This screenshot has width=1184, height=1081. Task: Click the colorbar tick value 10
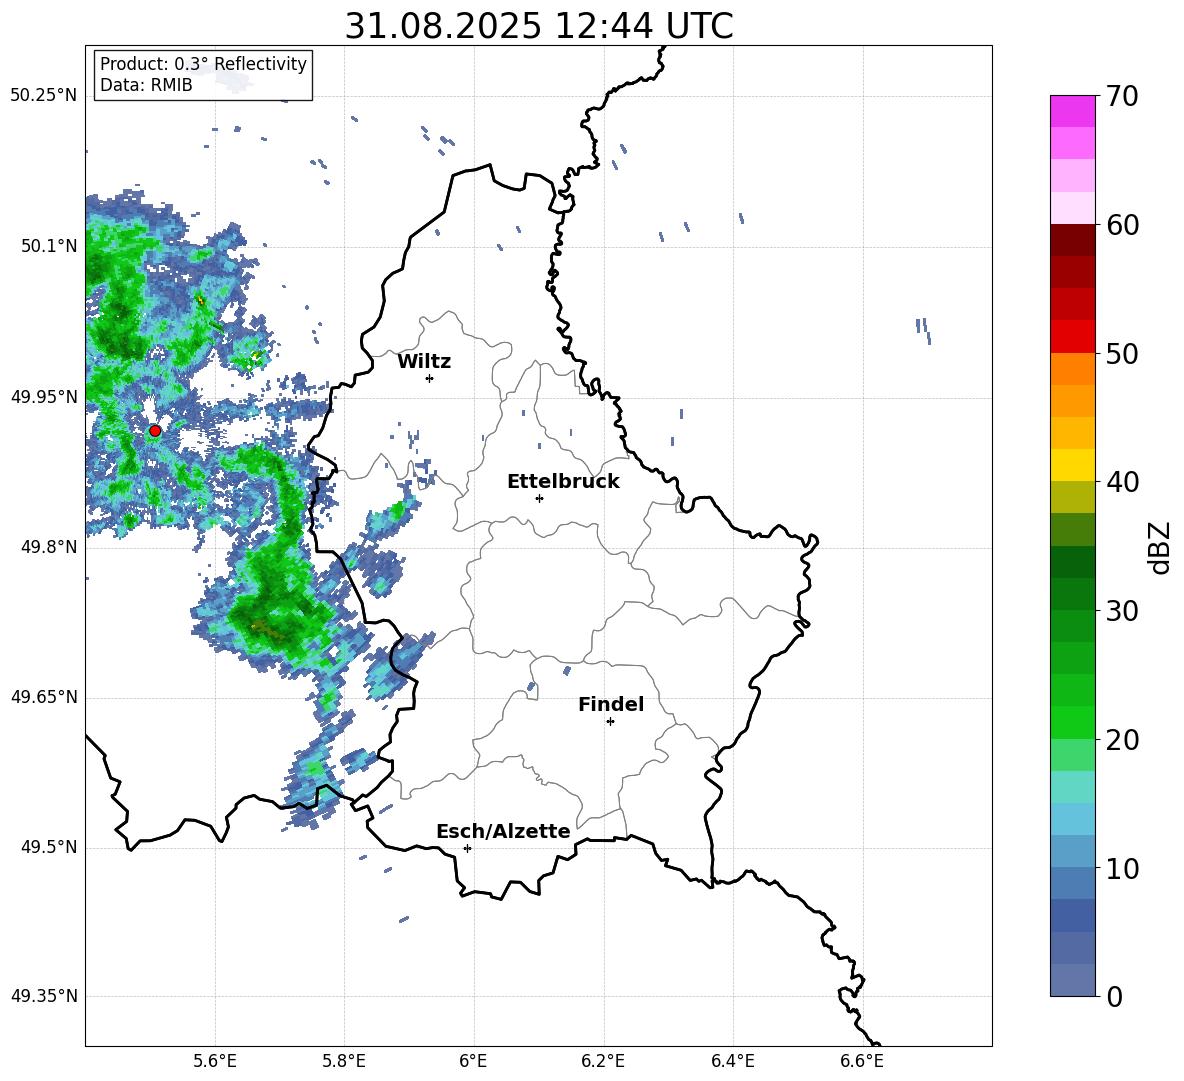point(1122,868)
